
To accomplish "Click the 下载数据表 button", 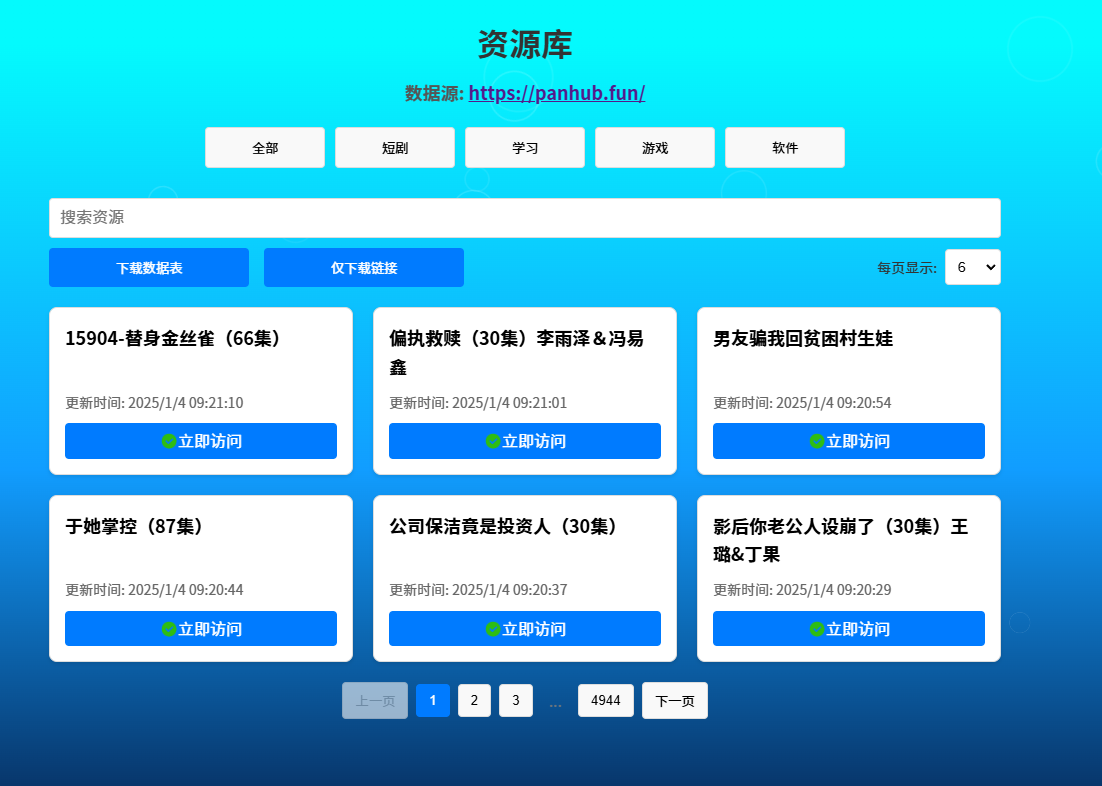I will click(149, 268).
